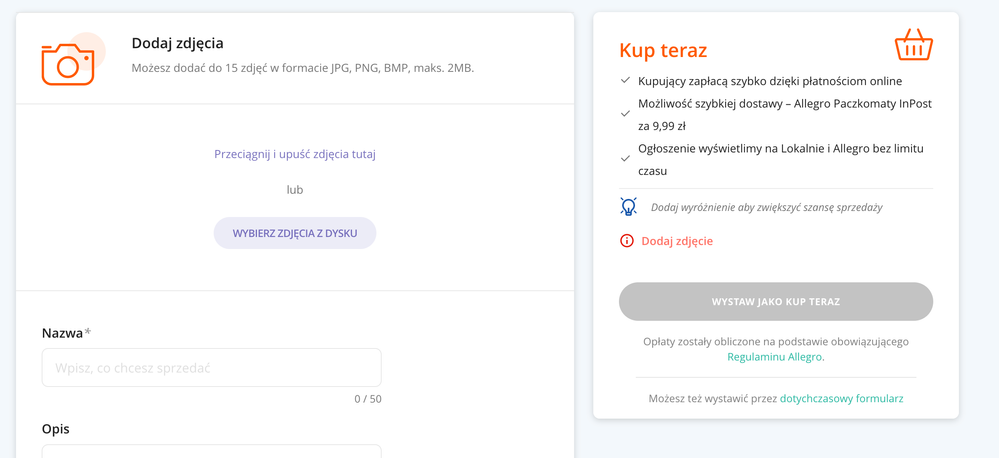Click the 'lub' separator text
The image size is (999, 458).
tap(295, 189)
